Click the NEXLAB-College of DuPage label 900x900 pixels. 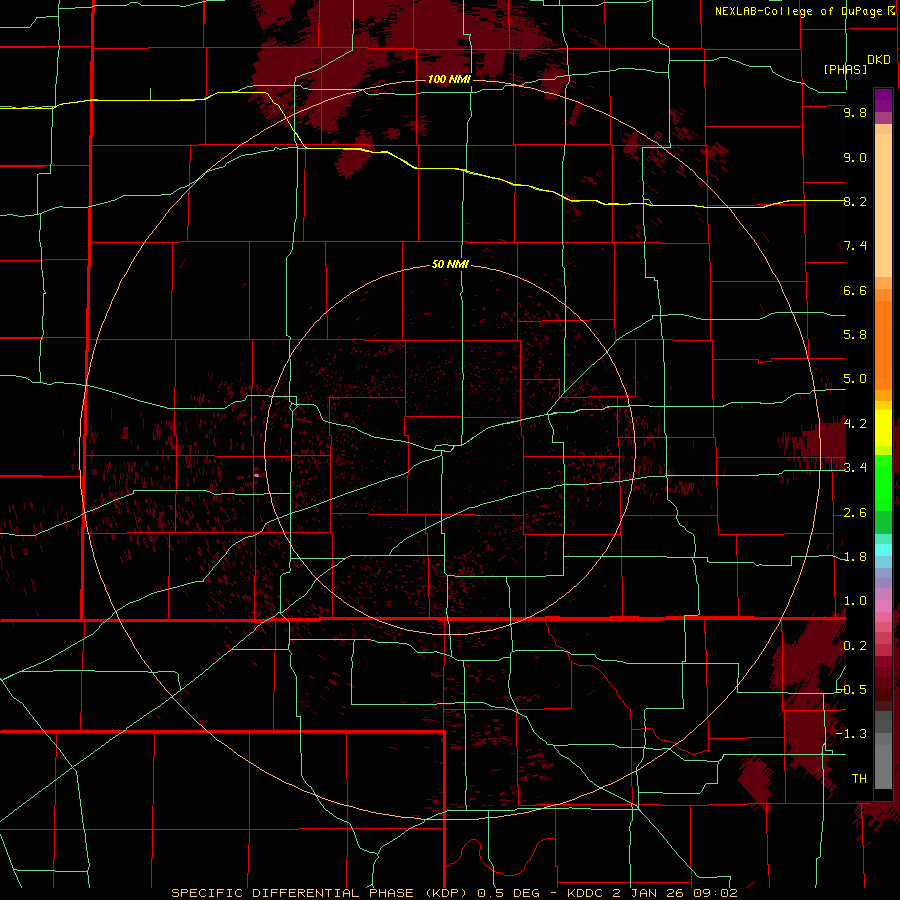pos(800,11)
